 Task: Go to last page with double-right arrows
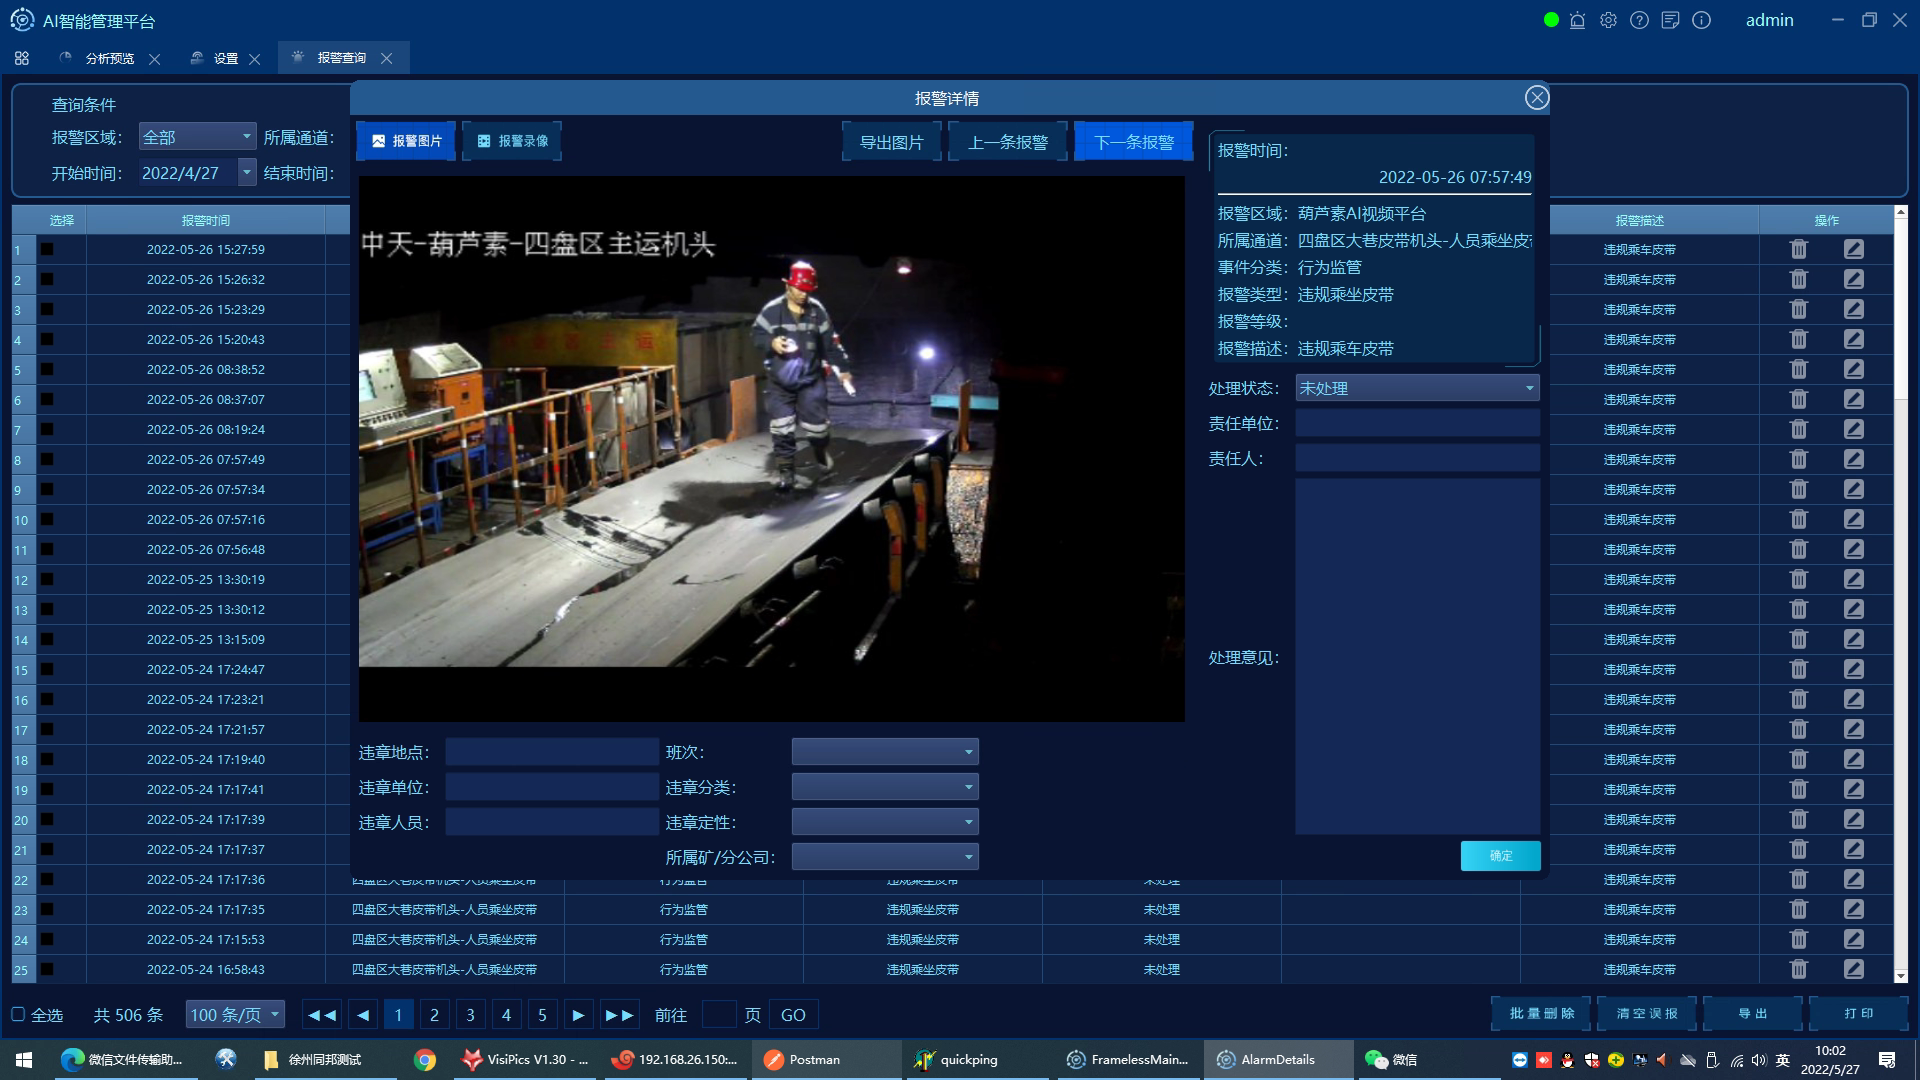[619, 1015]
